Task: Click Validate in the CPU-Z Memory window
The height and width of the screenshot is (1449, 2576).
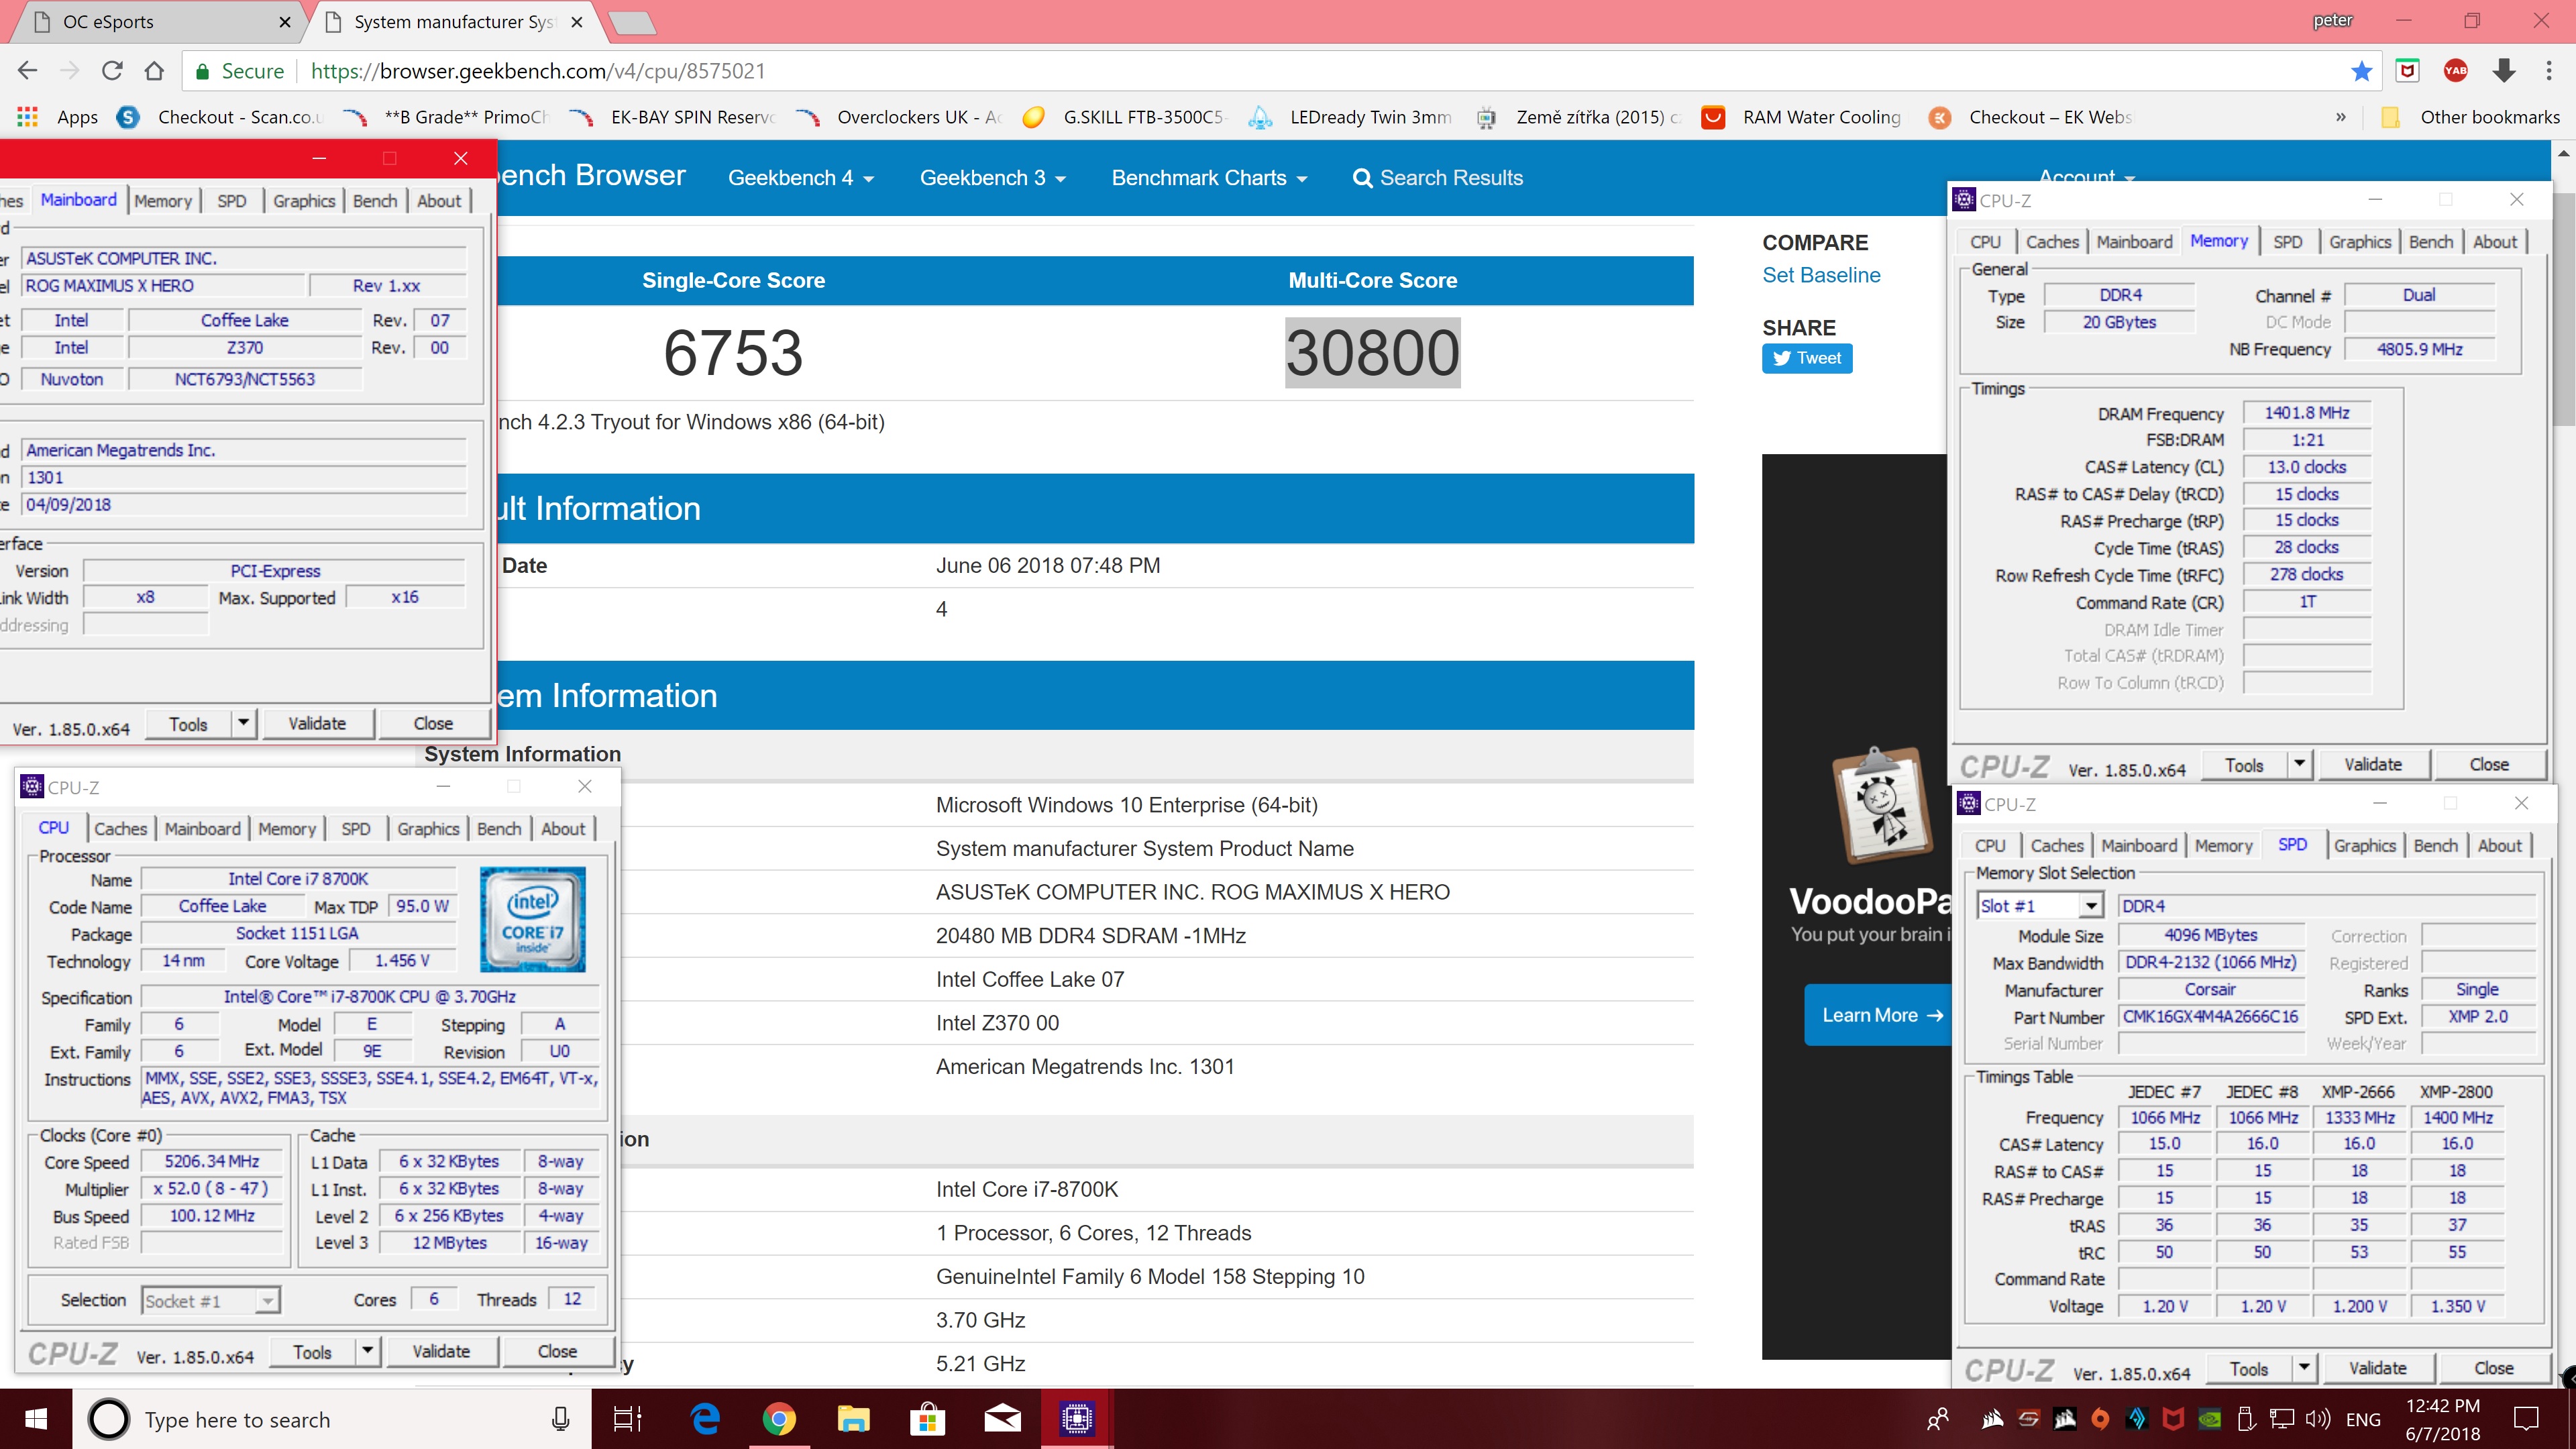Action: [2372, 764]
